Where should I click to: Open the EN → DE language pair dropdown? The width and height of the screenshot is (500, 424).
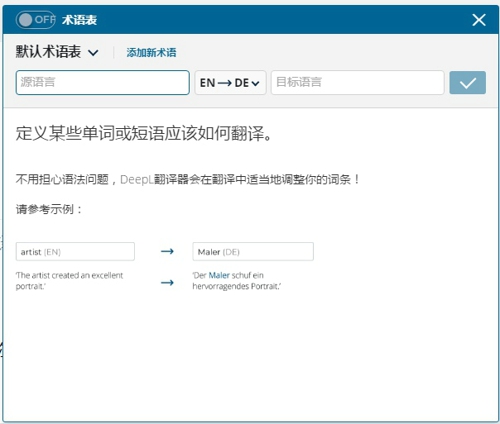(230, 82)
